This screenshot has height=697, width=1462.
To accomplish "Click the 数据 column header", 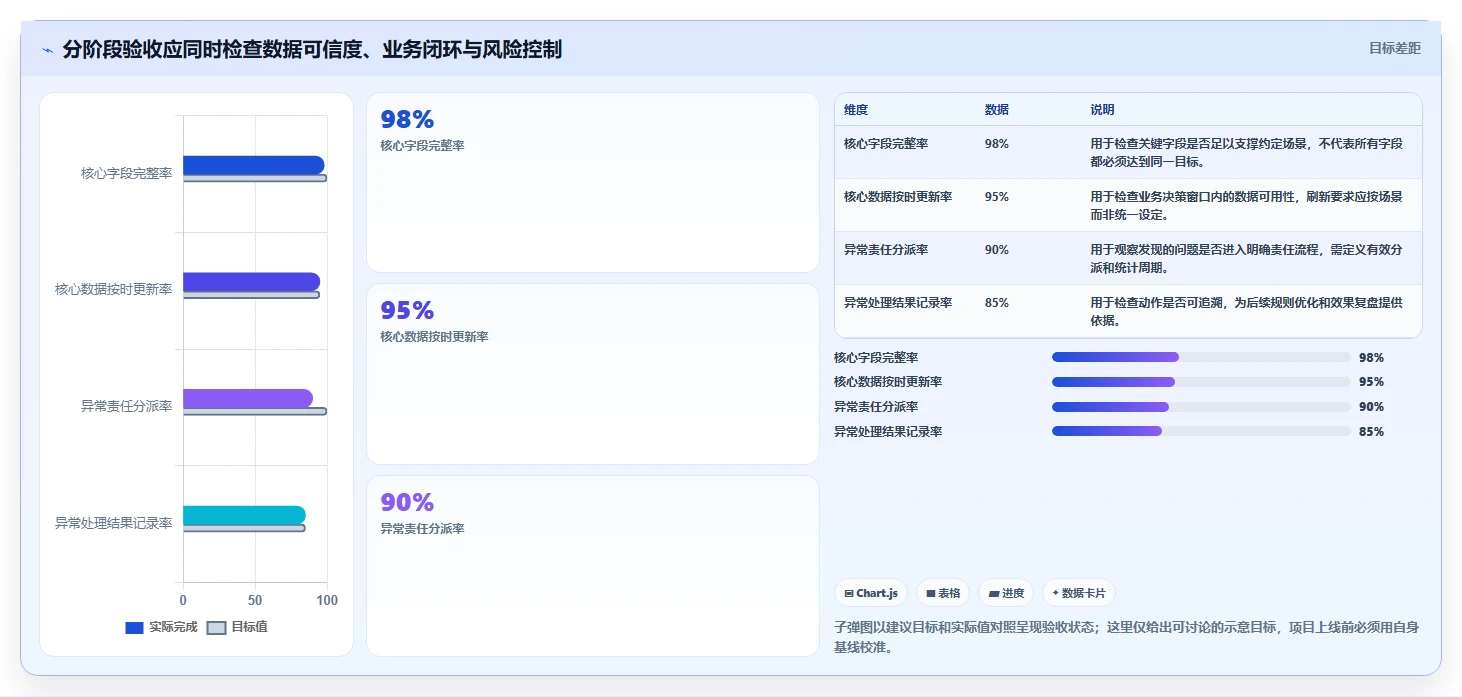I will (997, 110).
